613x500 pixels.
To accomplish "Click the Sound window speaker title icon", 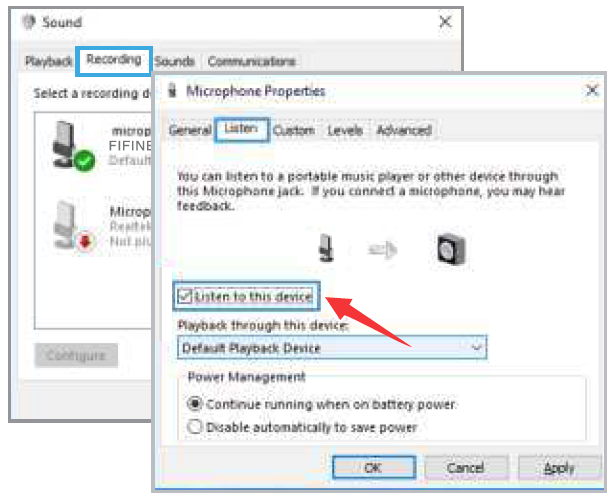I will (x=29, y=22).
